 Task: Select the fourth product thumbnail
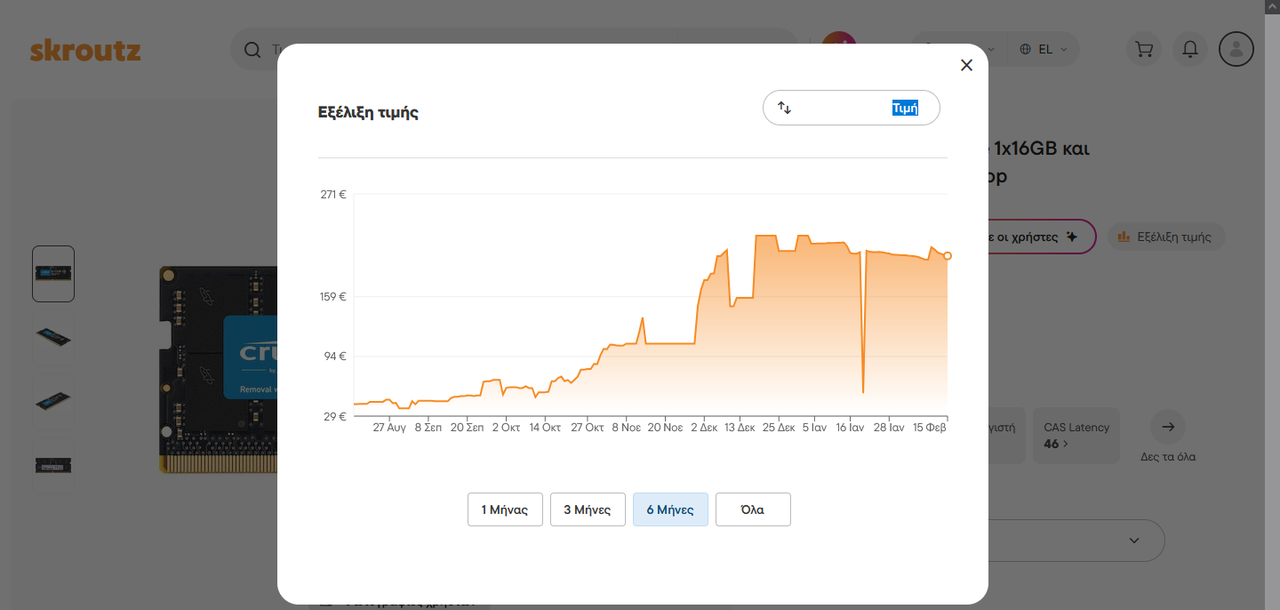[53, 464]
